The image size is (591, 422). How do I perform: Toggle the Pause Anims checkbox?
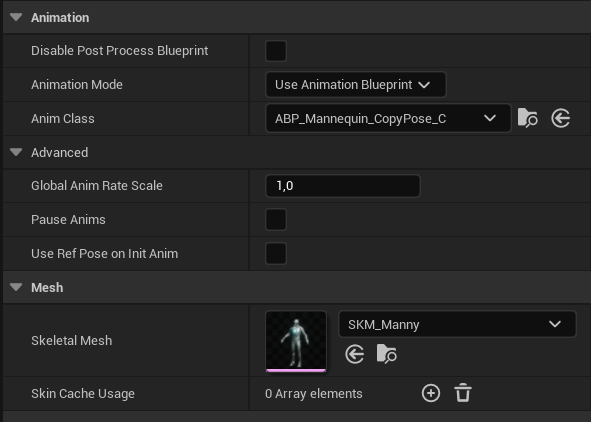pyautogui.click(x=276, y=220)
